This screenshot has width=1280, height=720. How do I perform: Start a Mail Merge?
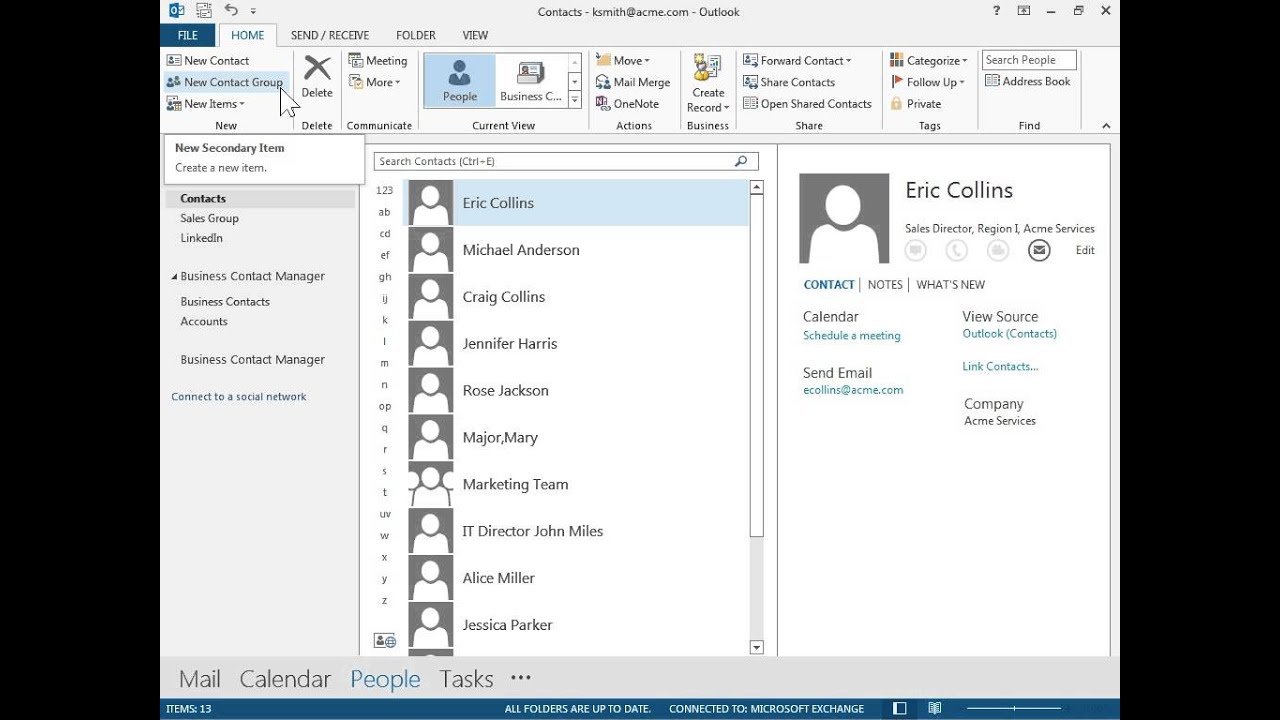point(633,82)
